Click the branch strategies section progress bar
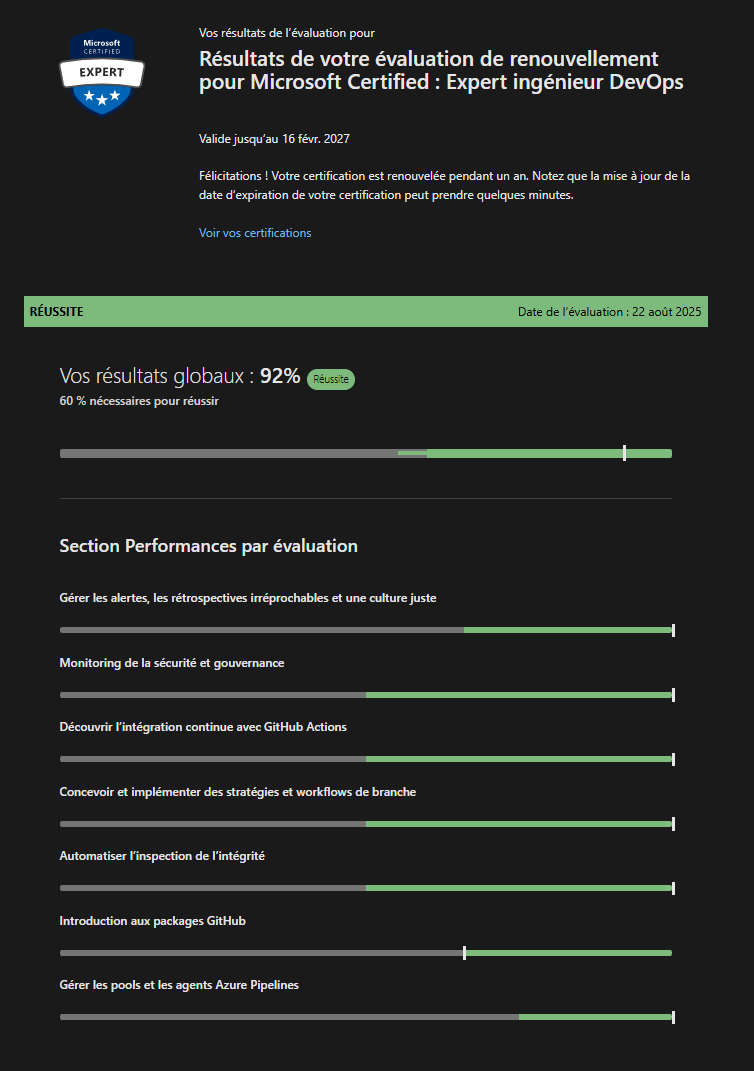The height and width of the screenshot is (1071, 754). [x=366, y=823]
